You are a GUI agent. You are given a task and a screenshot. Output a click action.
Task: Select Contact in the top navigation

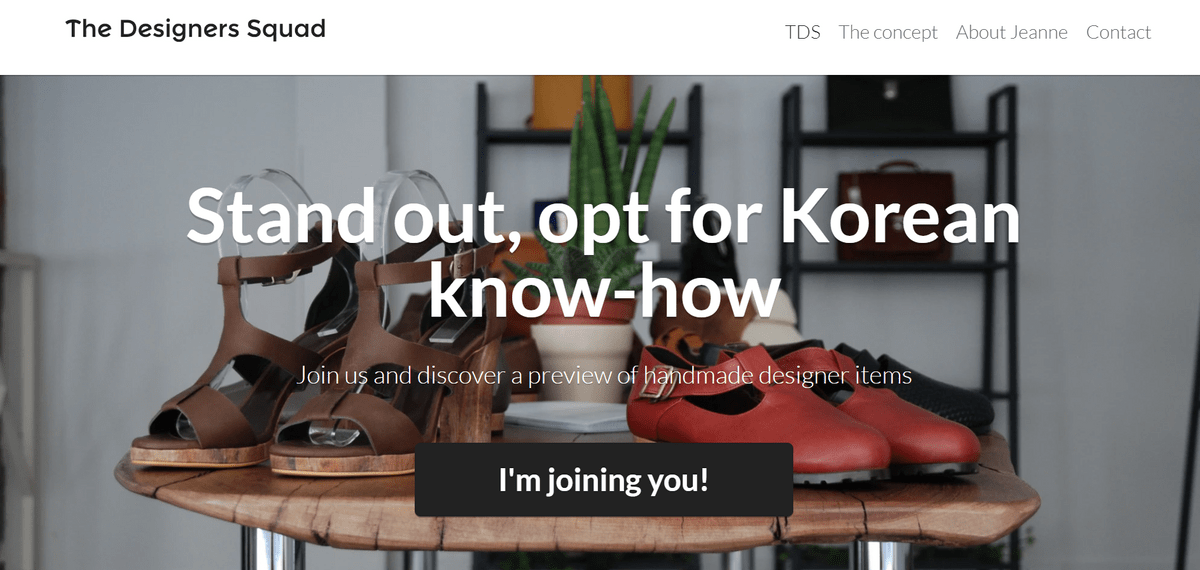[x=1118, y=32]
